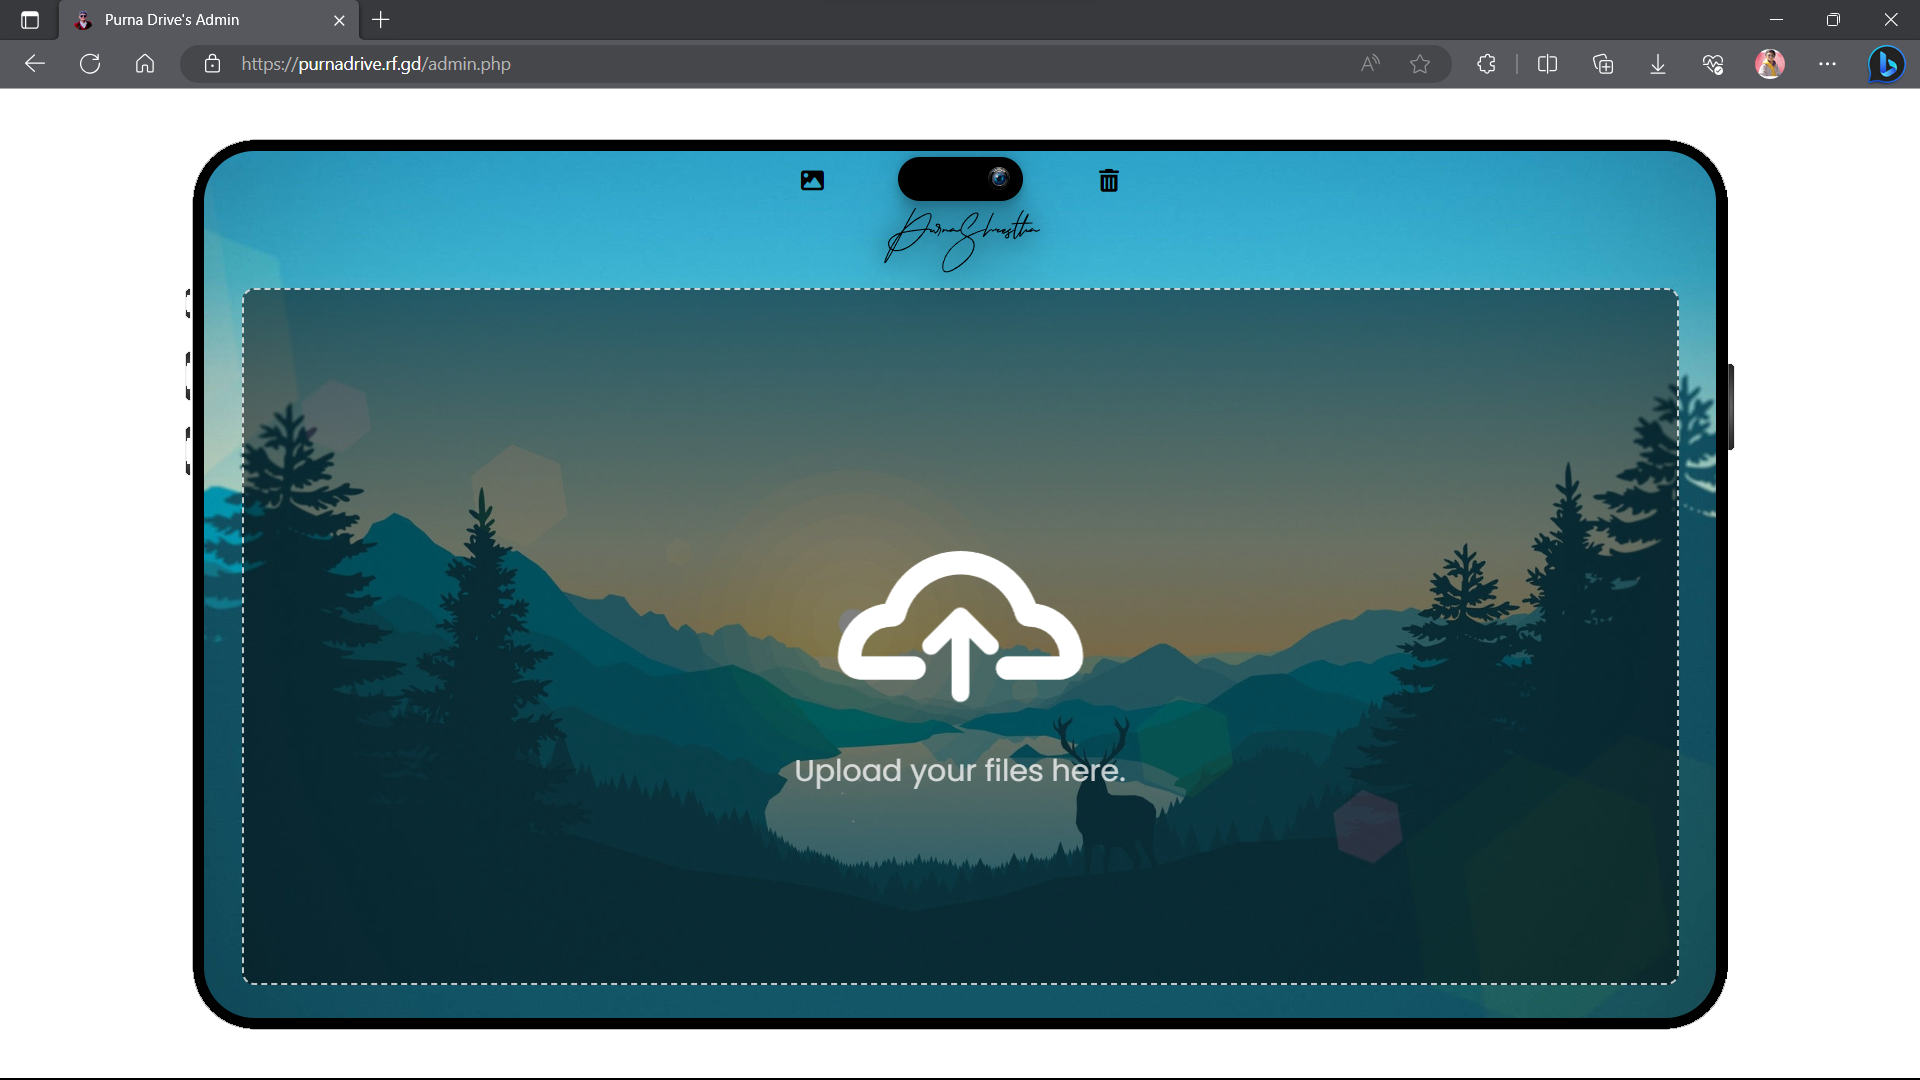The height and width of the screenshot is (1080, 1920).
Task: Open Browser essentials heart icon
Action: (x=1713, y=64)
